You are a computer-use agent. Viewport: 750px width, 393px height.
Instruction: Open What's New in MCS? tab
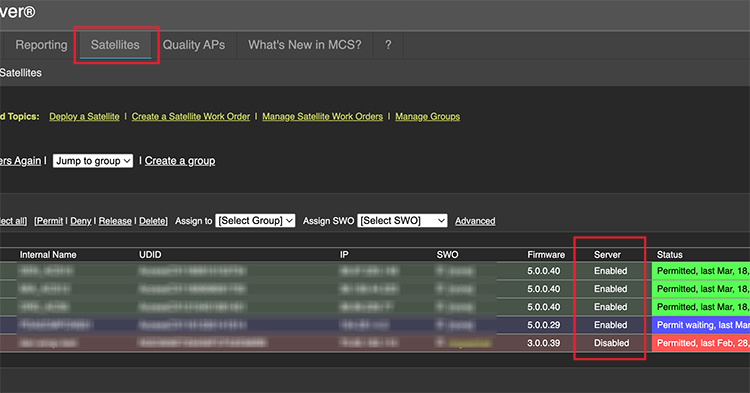click(x=305, y=45)
